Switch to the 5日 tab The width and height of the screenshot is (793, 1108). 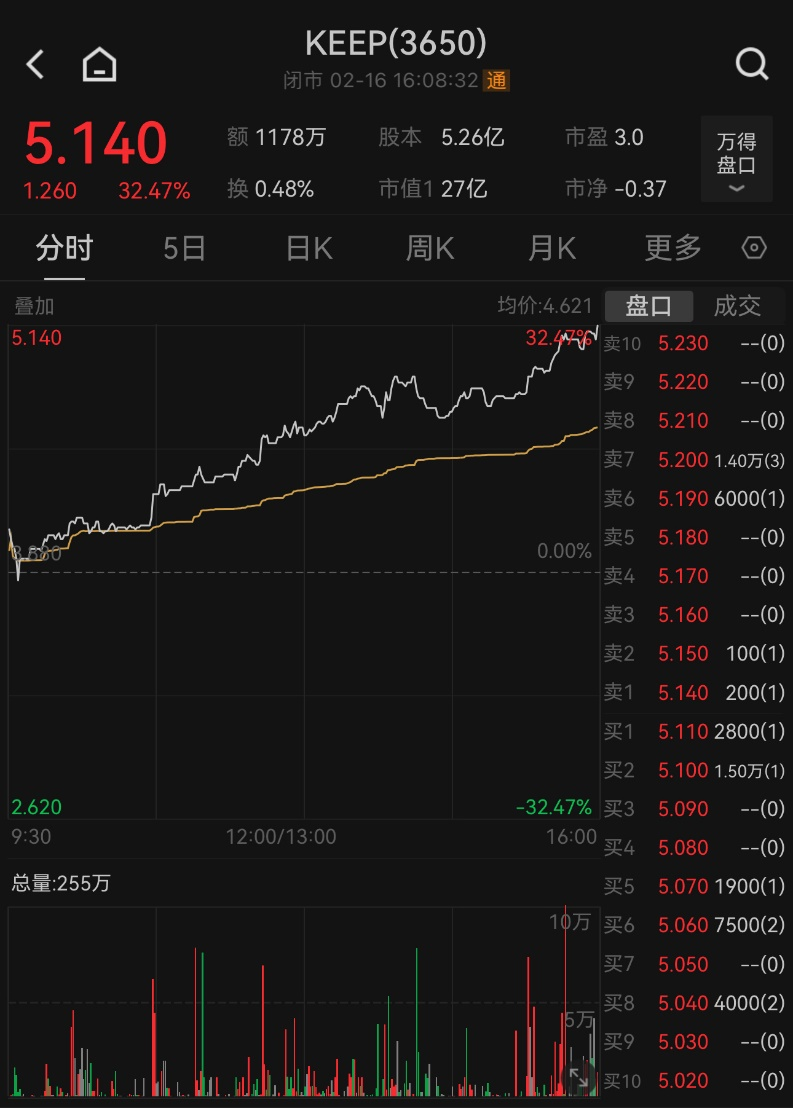pos(184,249)
